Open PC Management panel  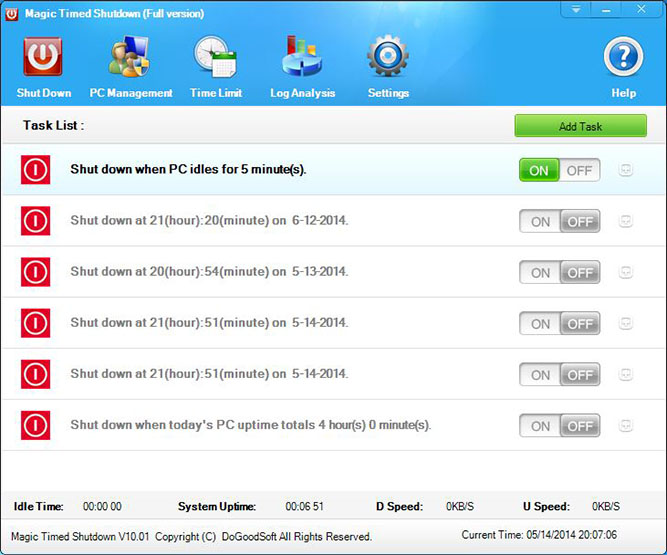pyautogui.click(x=131, y=67)
